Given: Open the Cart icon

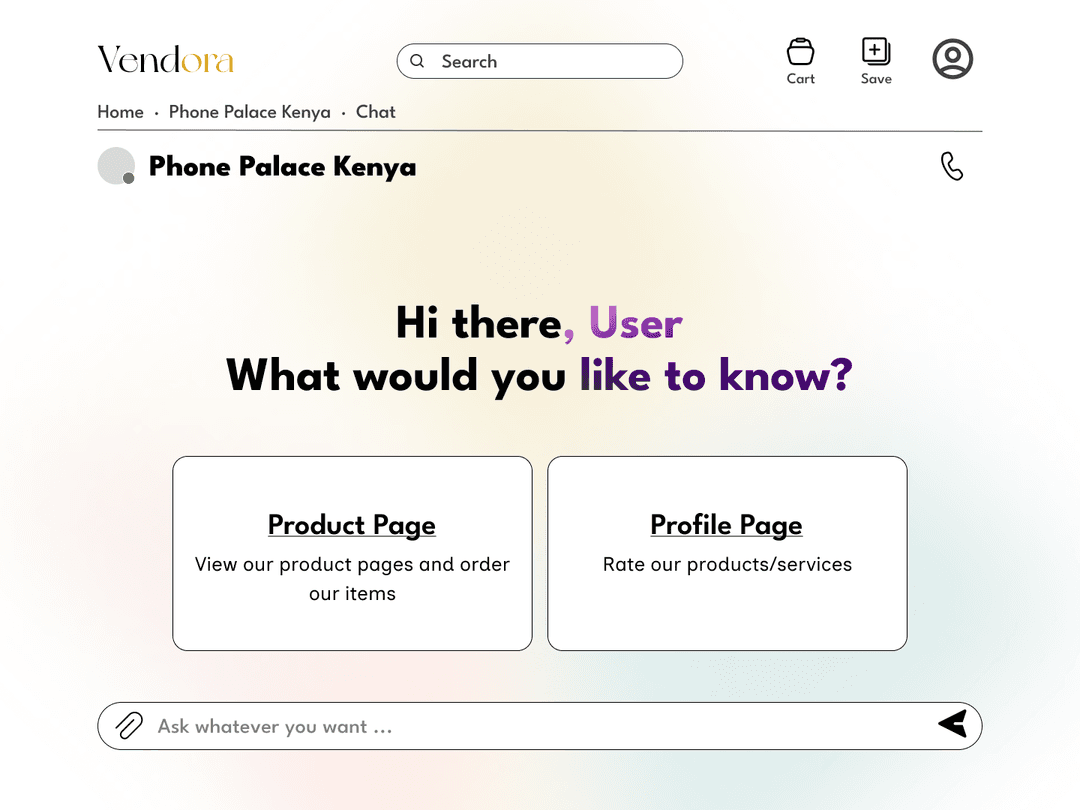Looking at the screenshot, I should coord(800,52).
